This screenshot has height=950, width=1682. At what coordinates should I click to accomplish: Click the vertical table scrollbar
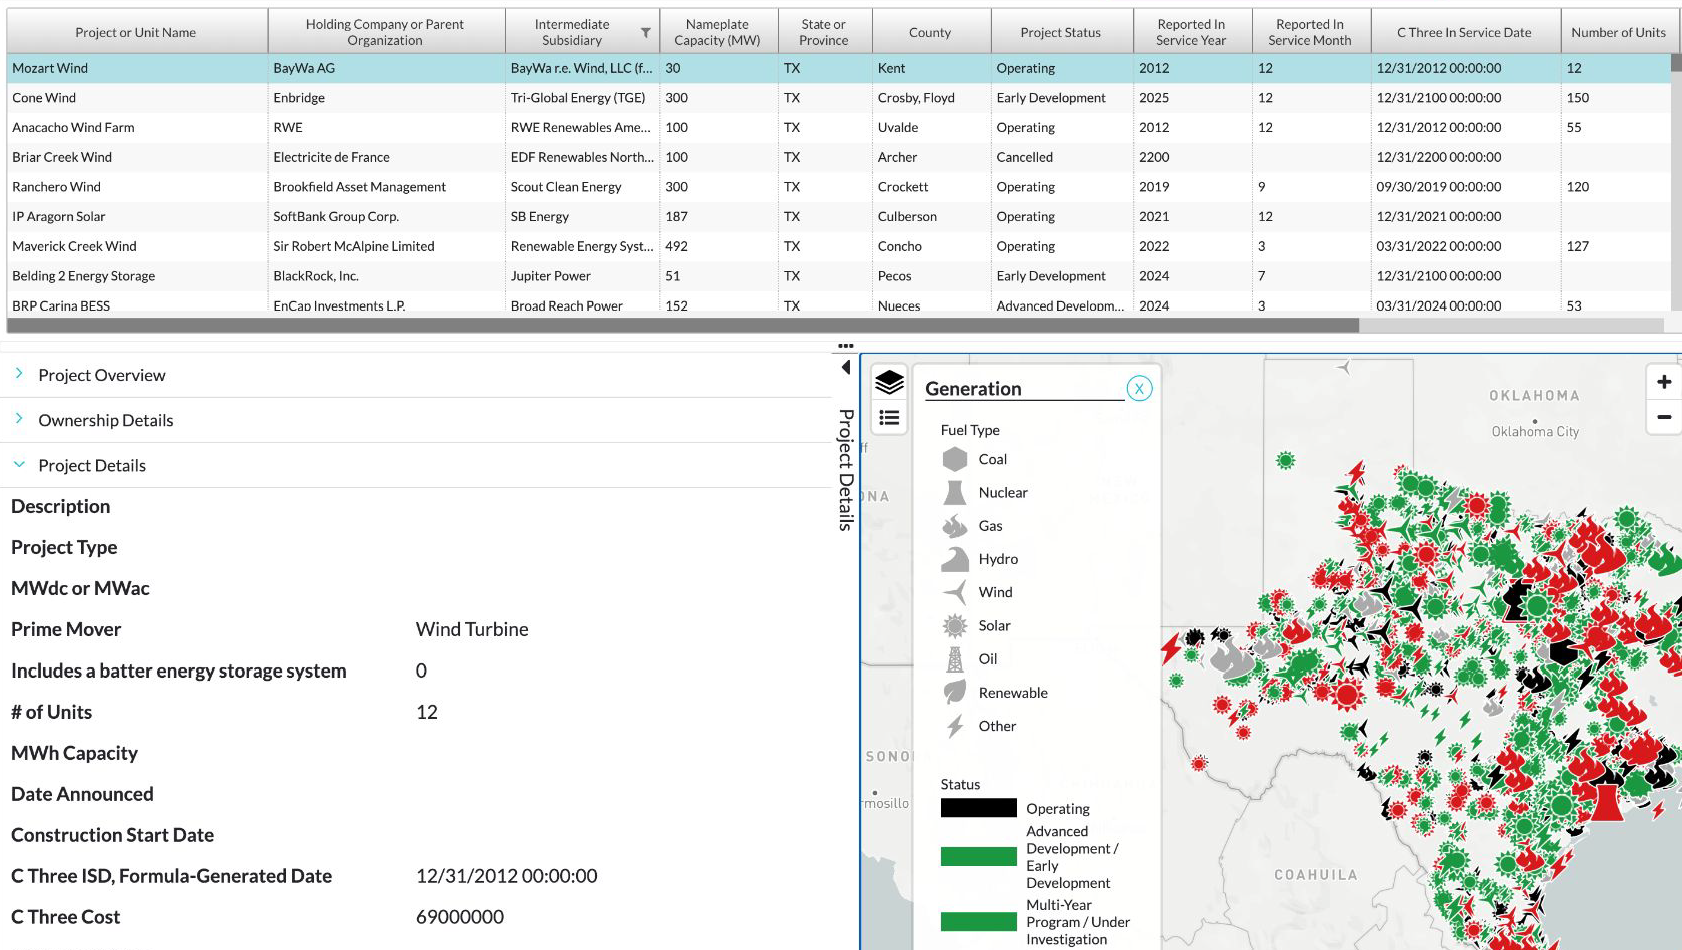(x=1676, y=62)
